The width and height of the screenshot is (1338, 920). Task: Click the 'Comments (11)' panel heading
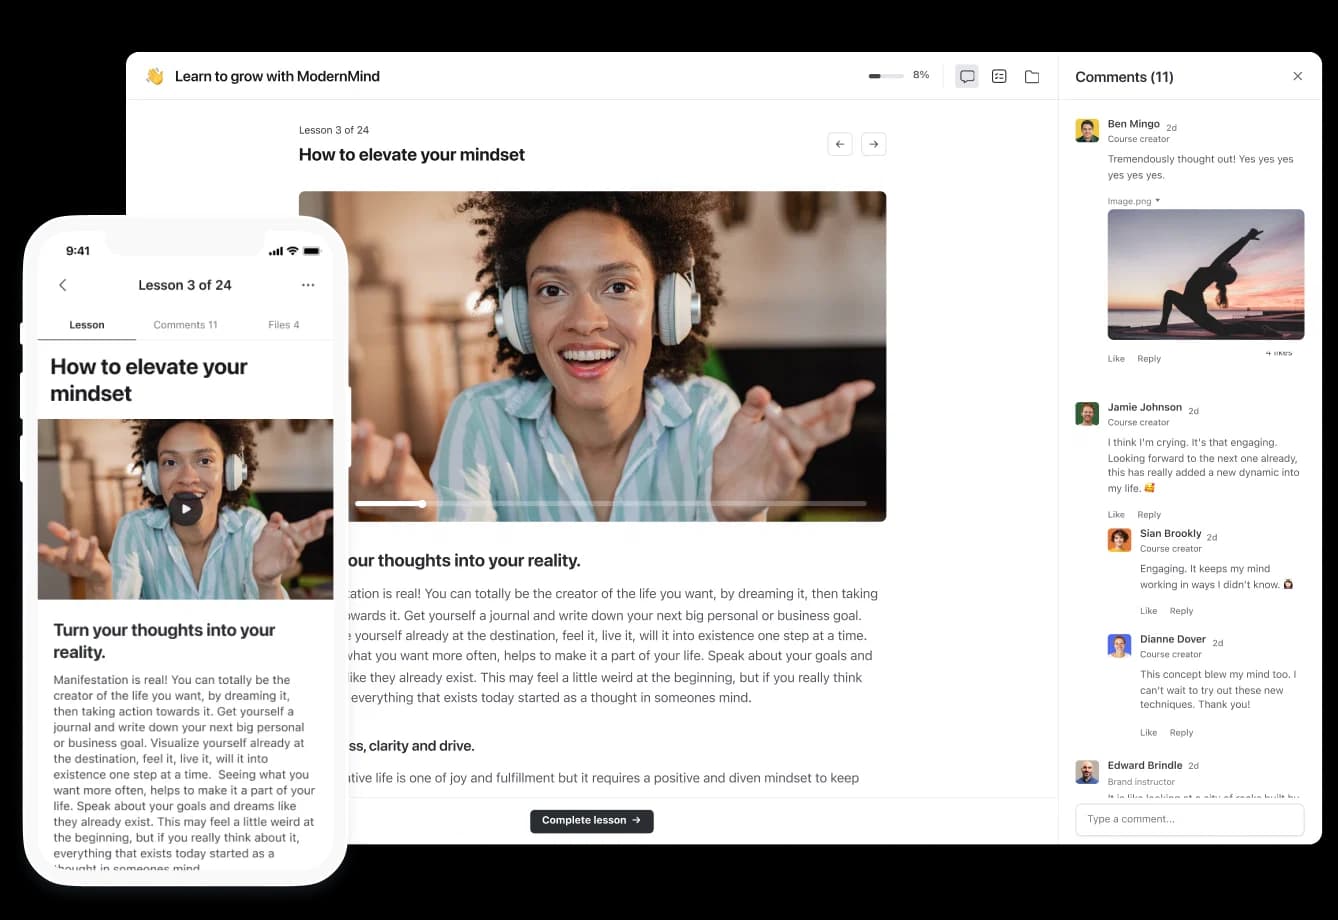coord(1124,77)
